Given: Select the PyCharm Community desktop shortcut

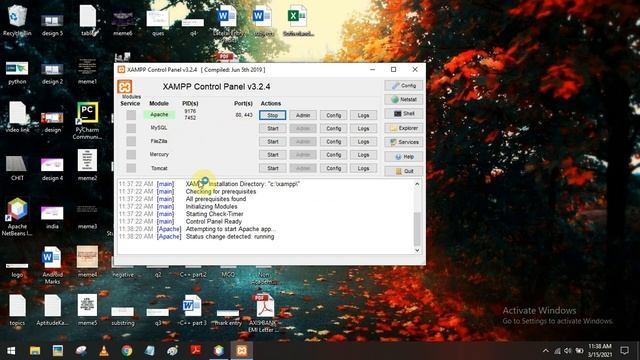Looking at the screenshot, I should click(x=87, y=120).
